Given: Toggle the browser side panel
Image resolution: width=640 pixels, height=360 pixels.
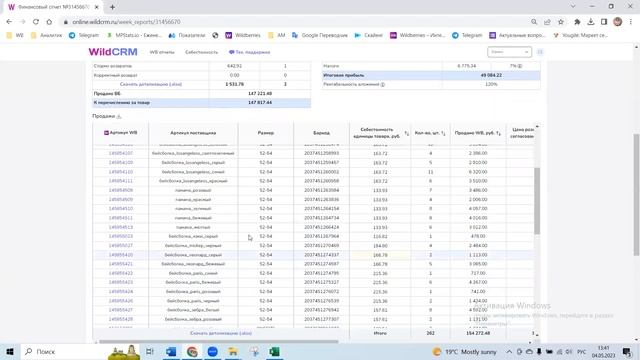Looking at the screenshot, I should click(x=604, y=22).
